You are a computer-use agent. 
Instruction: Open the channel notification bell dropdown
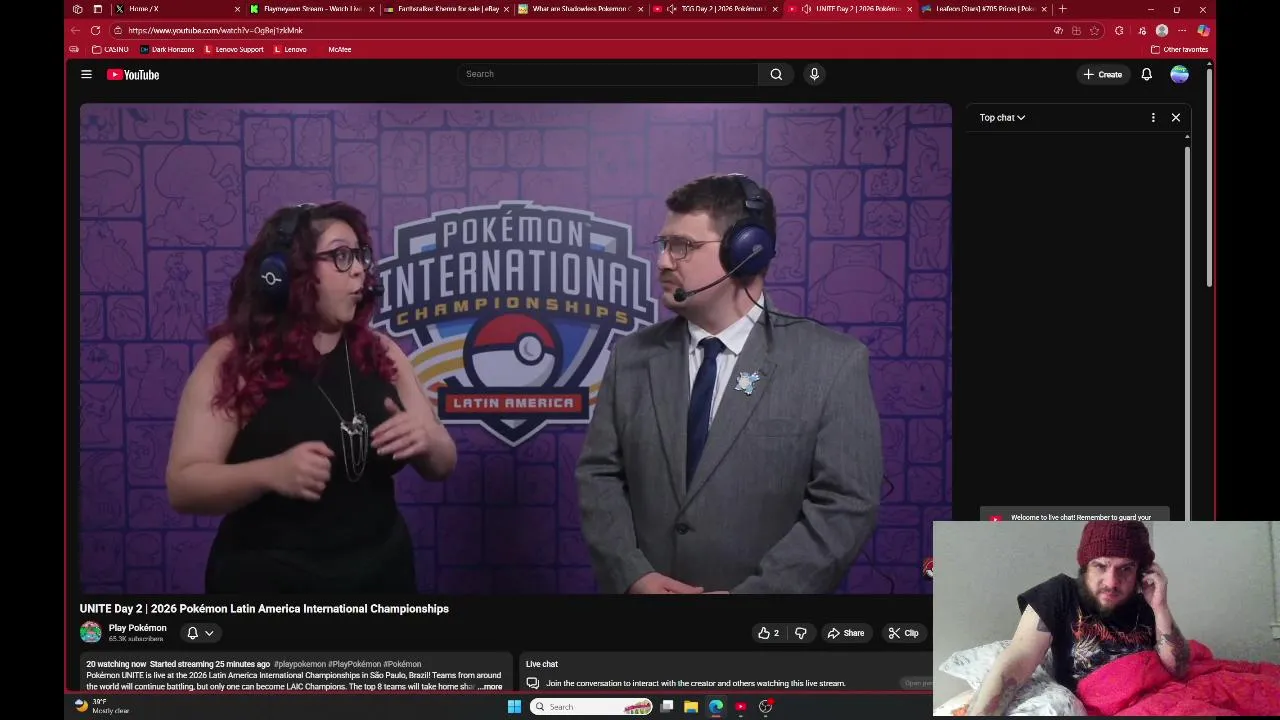200,633
